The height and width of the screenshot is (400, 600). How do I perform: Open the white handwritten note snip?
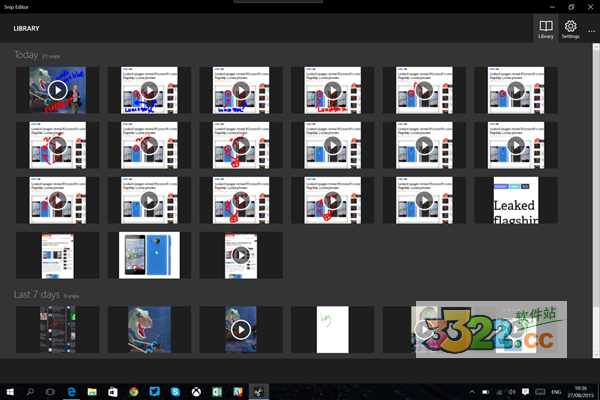click(332, 329)
